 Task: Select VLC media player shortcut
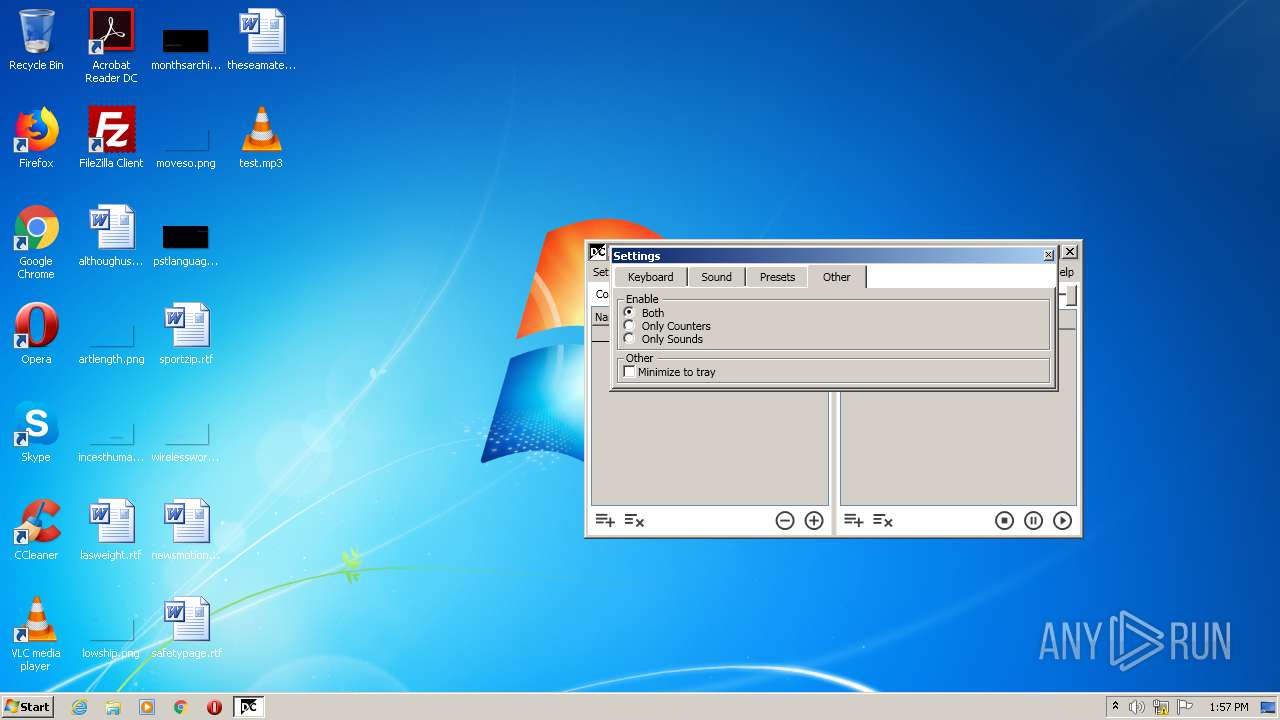36,635
